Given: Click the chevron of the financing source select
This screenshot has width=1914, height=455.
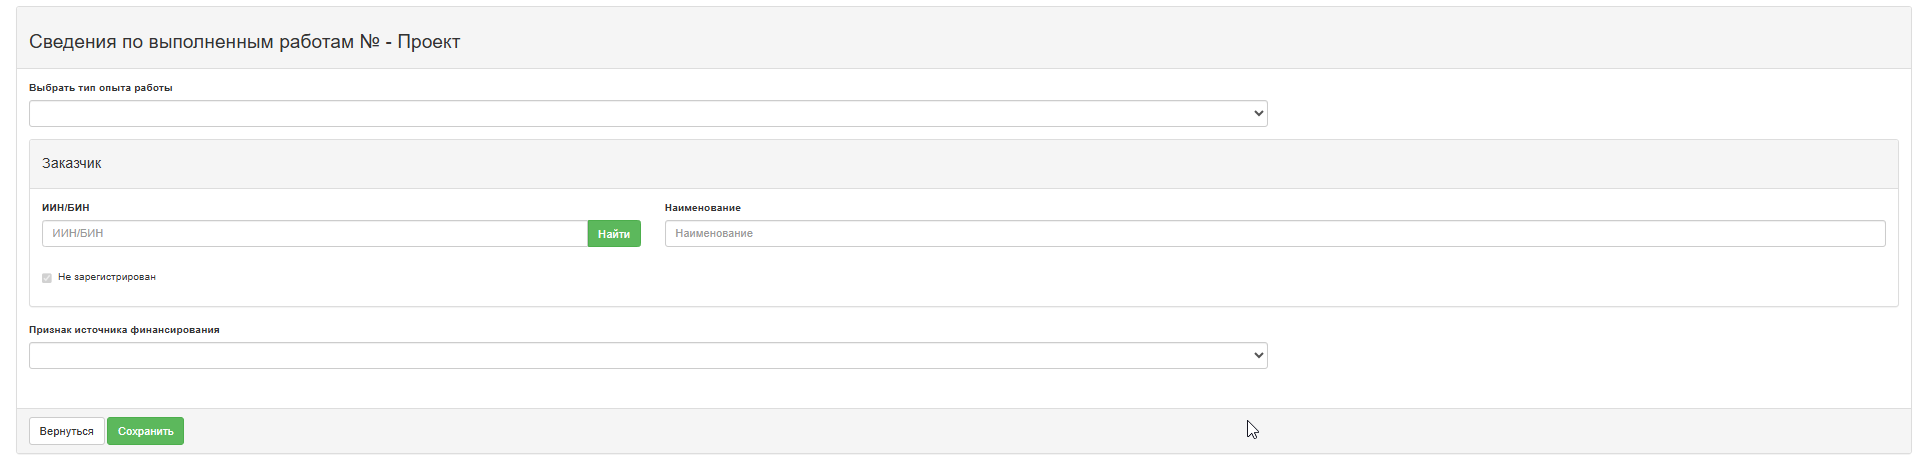Looking at the screenshot, I should [1258, 356].
